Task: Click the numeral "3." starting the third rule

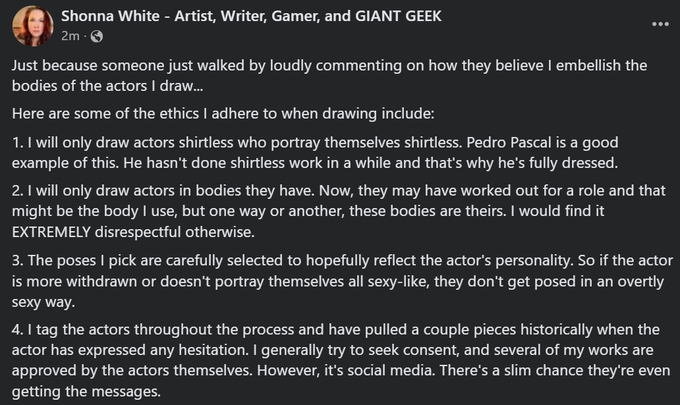Action: pos(20,260)
